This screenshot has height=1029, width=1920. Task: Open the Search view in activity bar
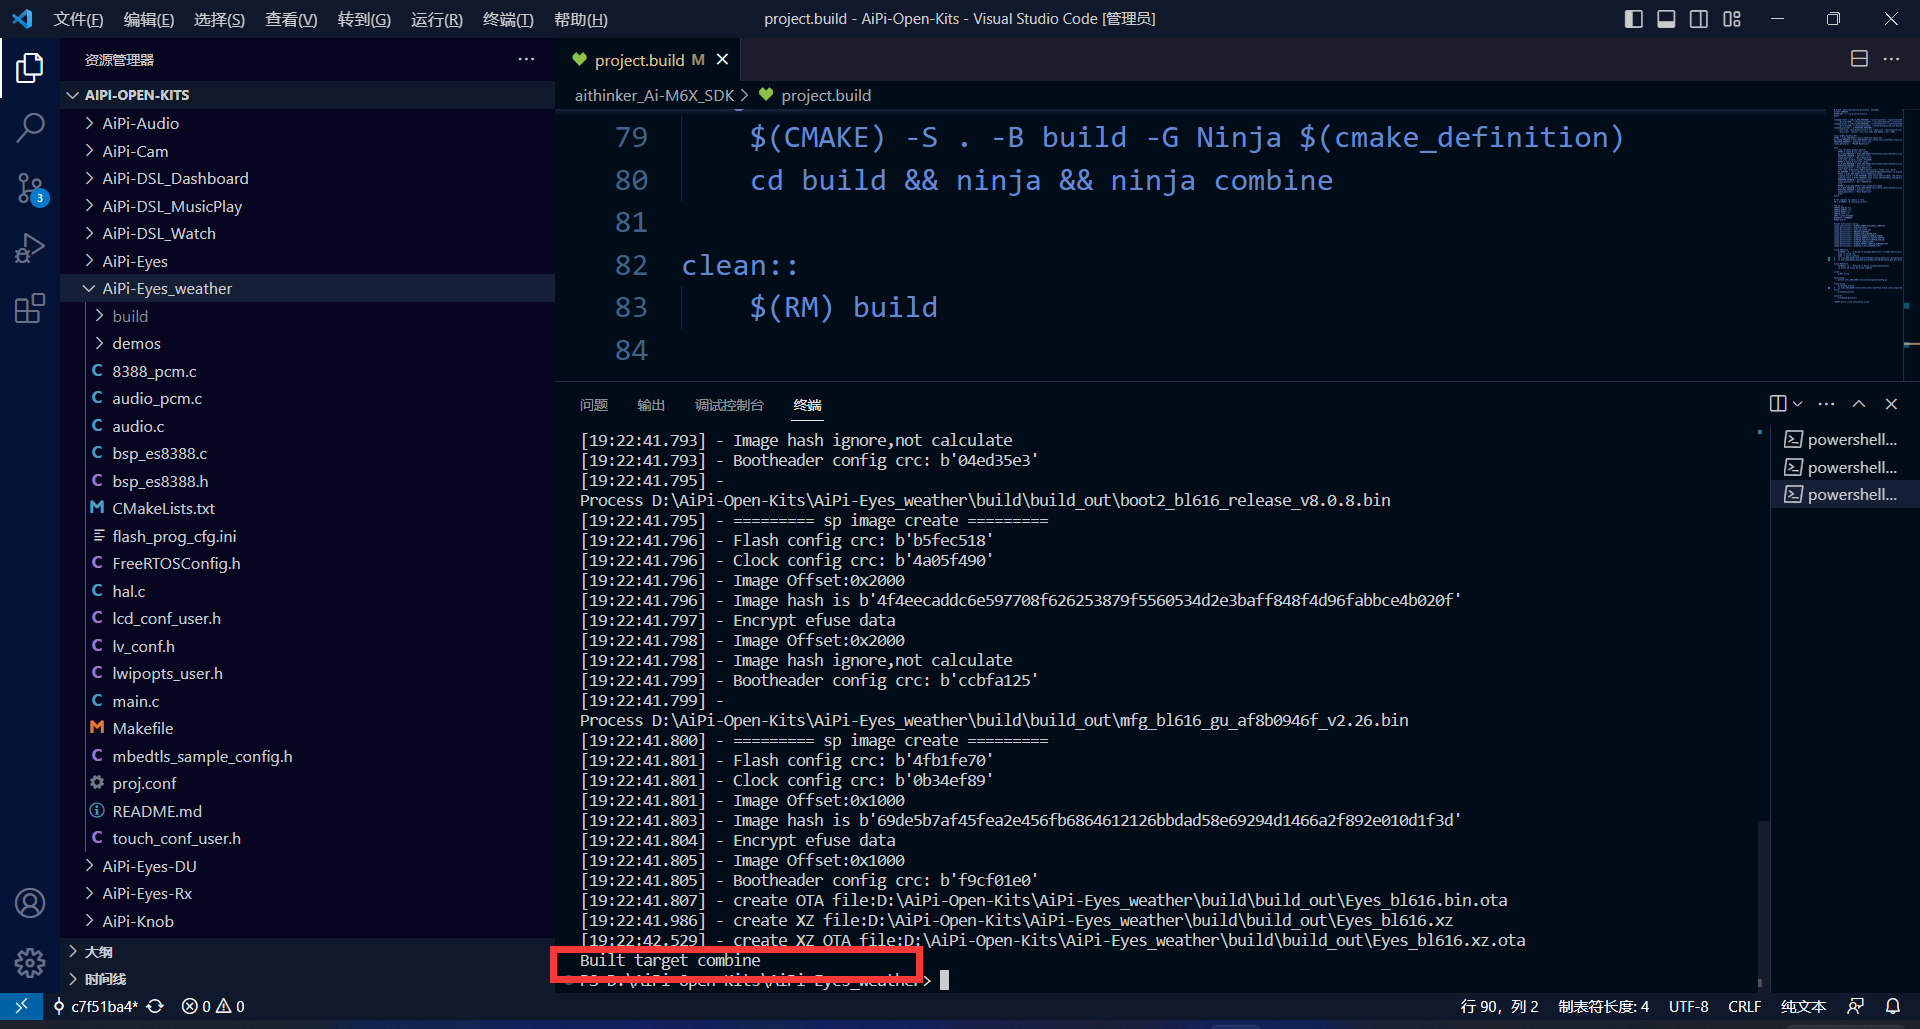point(30,127)
